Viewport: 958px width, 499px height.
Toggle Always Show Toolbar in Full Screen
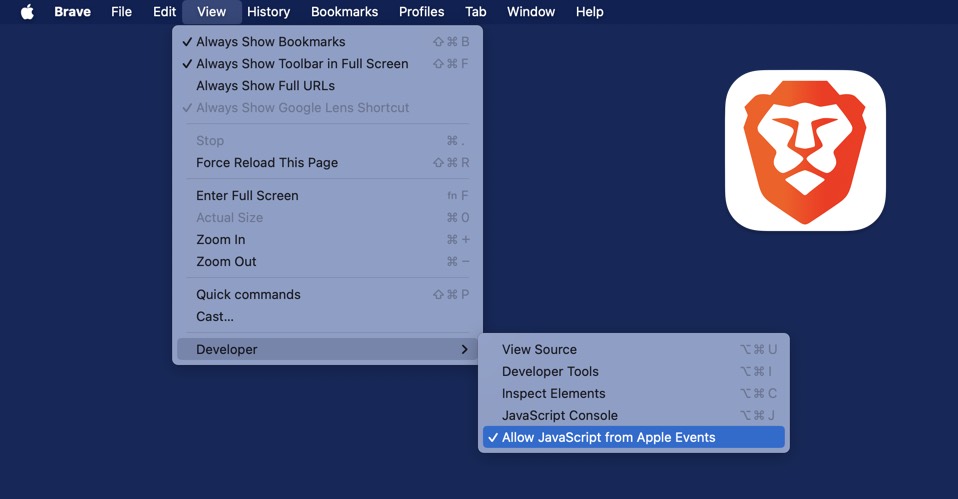pyautogui.click(x=327, y=64)
